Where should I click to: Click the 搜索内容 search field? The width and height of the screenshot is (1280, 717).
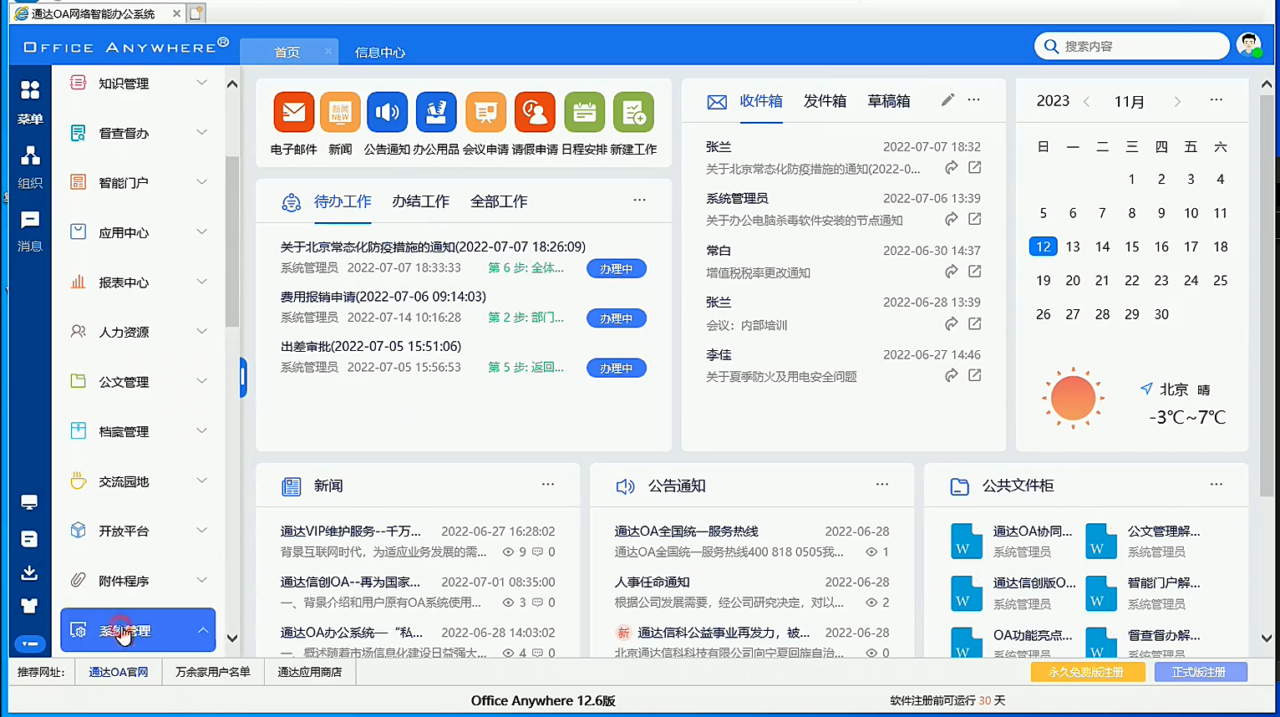1132,46
